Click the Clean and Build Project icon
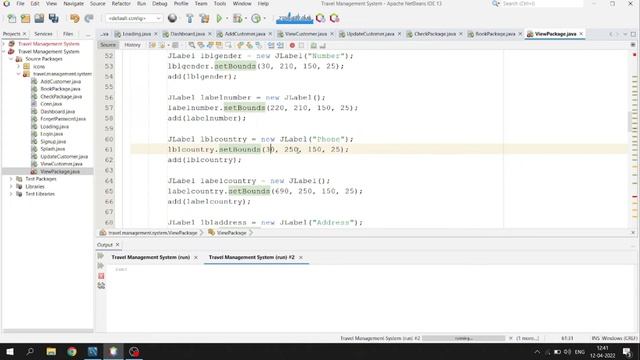Image resolution: width=640 pixels, height=360 pixels. click(204, 18)
